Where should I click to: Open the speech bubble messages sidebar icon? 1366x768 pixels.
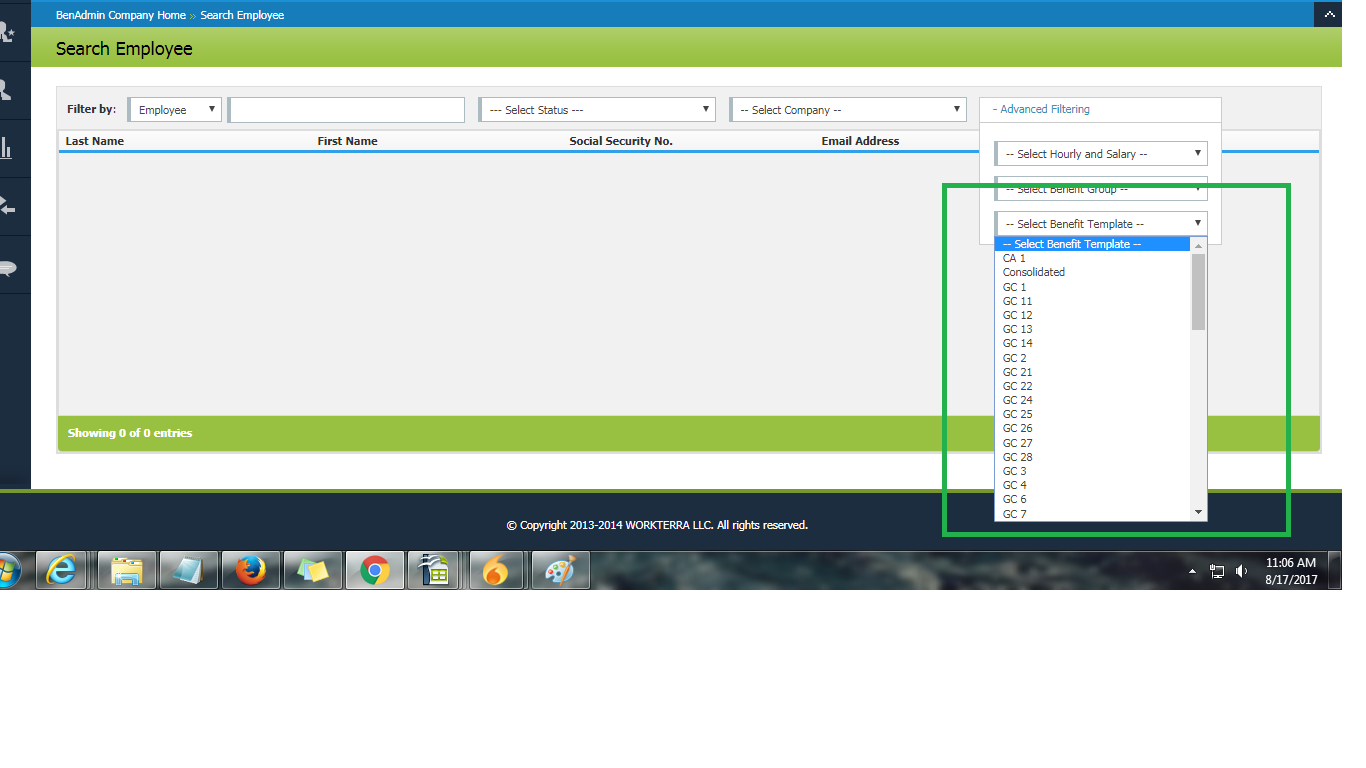7,267
